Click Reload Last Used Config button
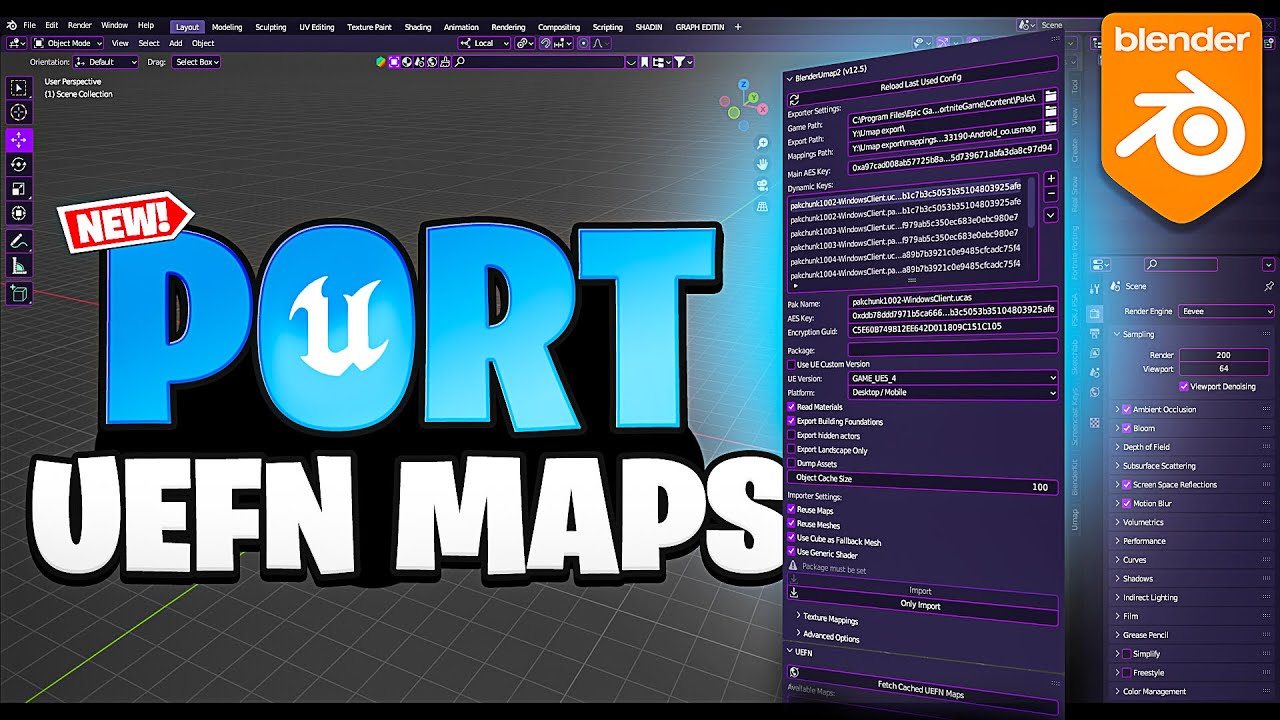This screenshot has width=1280, height=720. pyautogui.click(x=921, y=79)
